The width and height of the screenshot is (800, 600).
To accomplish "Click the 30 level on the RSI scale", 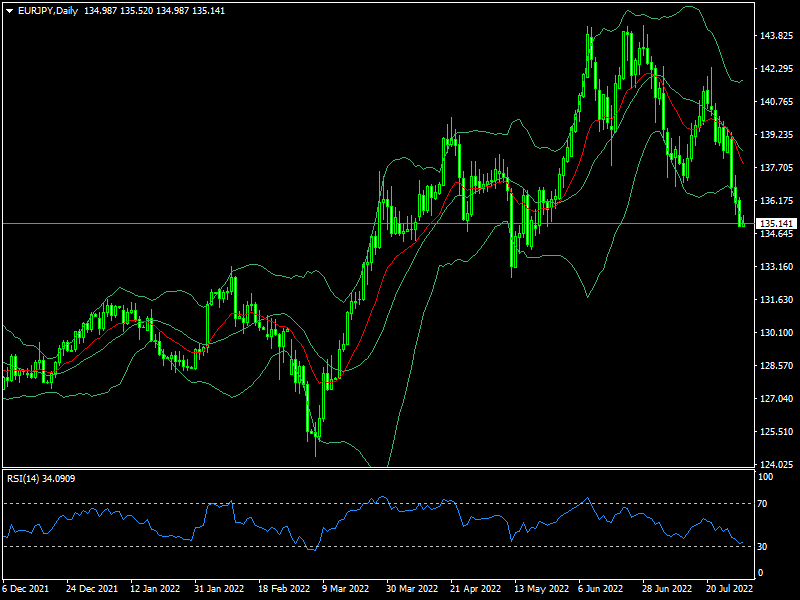I will pyautogui.click(x=762, y=546).
